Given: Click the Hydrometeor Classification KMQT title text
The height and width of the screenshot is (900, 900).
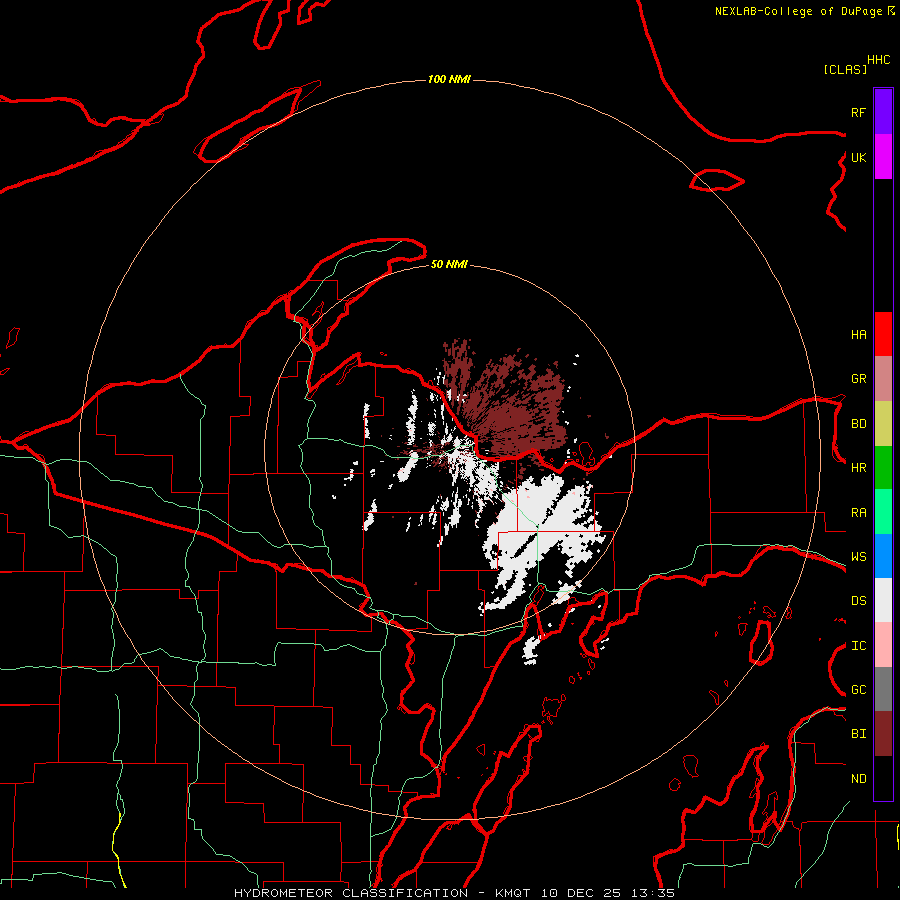Looking at the screenshot, I should [x=454, y=893].
